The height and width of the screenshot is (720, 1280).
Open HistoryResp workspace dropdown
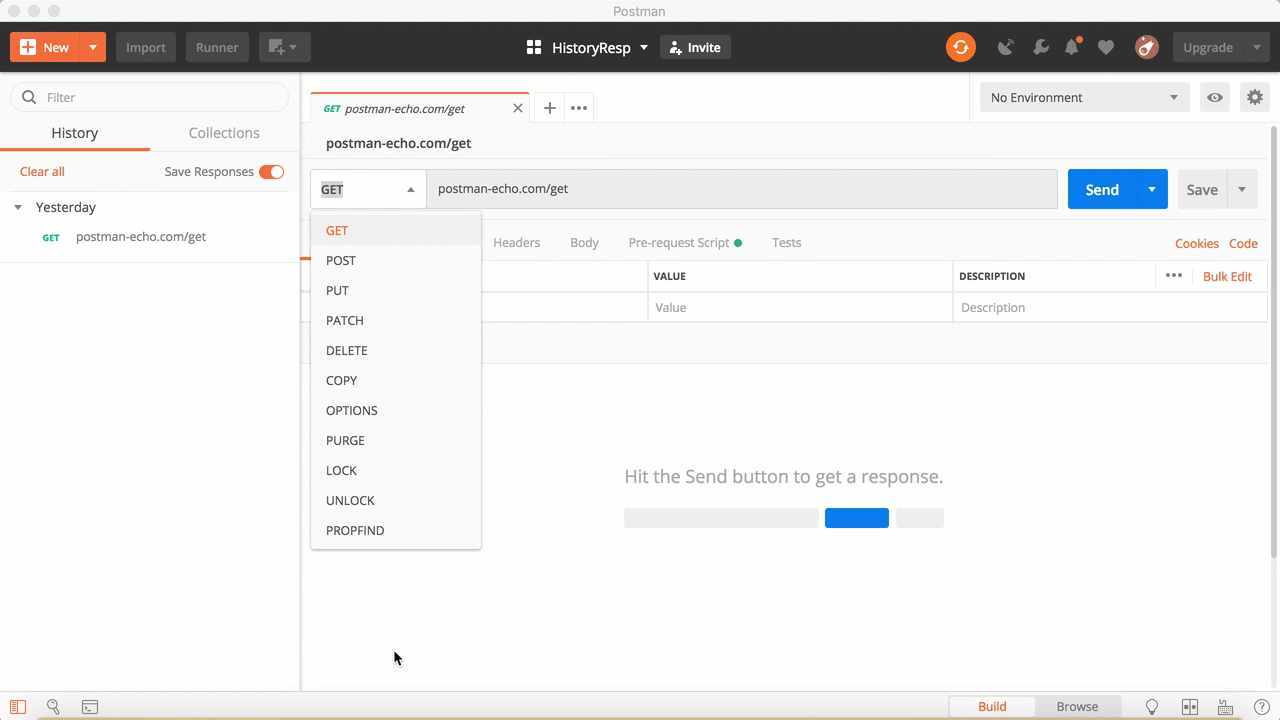coord(644,47)
